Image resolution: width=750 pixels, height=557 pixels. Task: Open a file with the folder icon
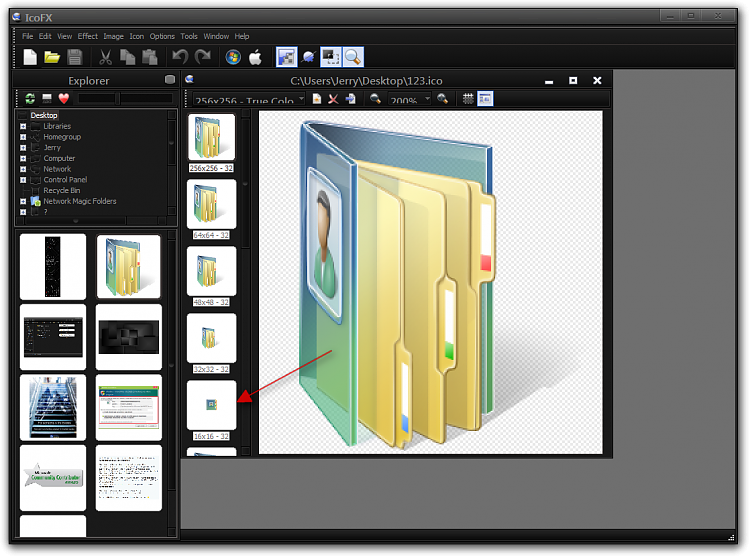point(52,57)
